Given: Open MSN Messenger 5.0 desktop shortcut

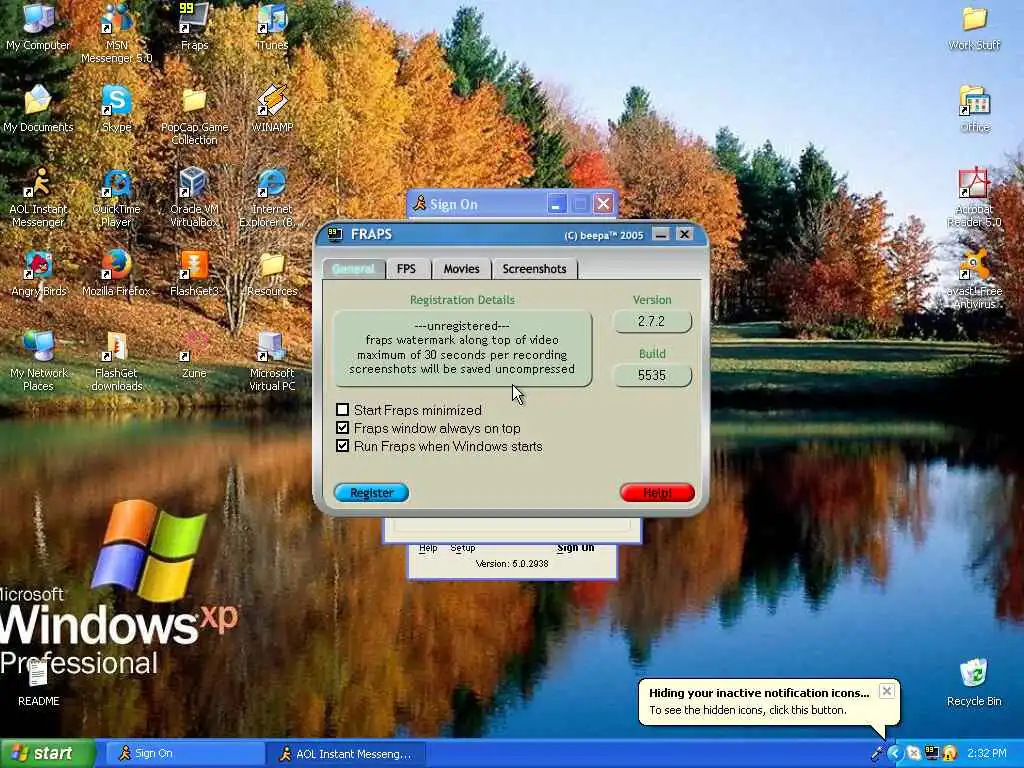Looking at the screenshot, I should click(116, 33).
